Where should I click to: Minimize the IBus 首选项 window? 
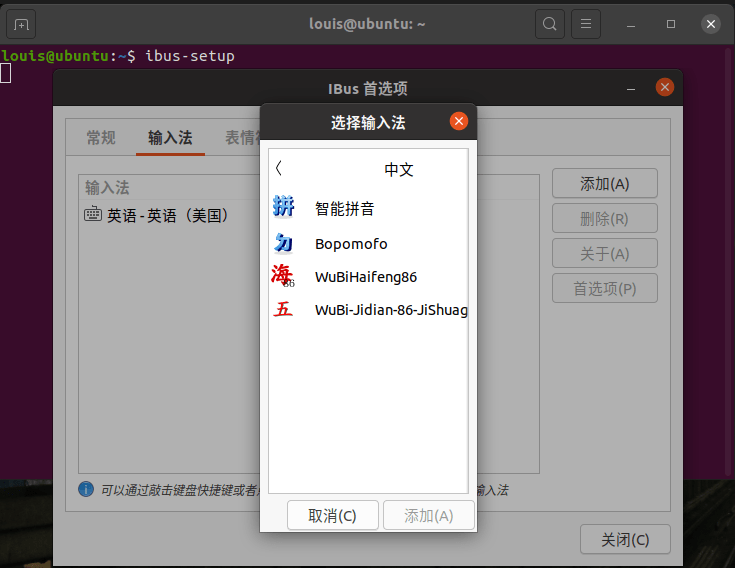[x=631, y=88]
